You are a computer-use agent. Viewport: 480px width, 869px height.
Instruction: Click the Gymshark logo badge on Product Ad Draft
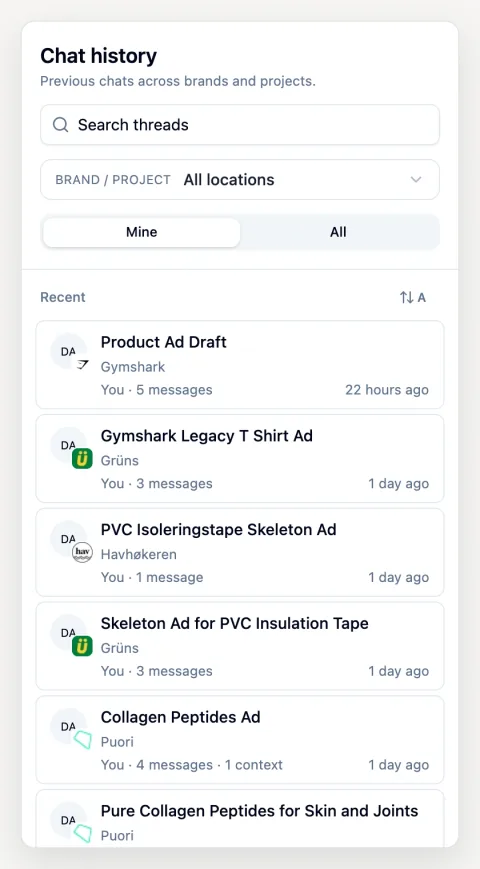[83, 365]
